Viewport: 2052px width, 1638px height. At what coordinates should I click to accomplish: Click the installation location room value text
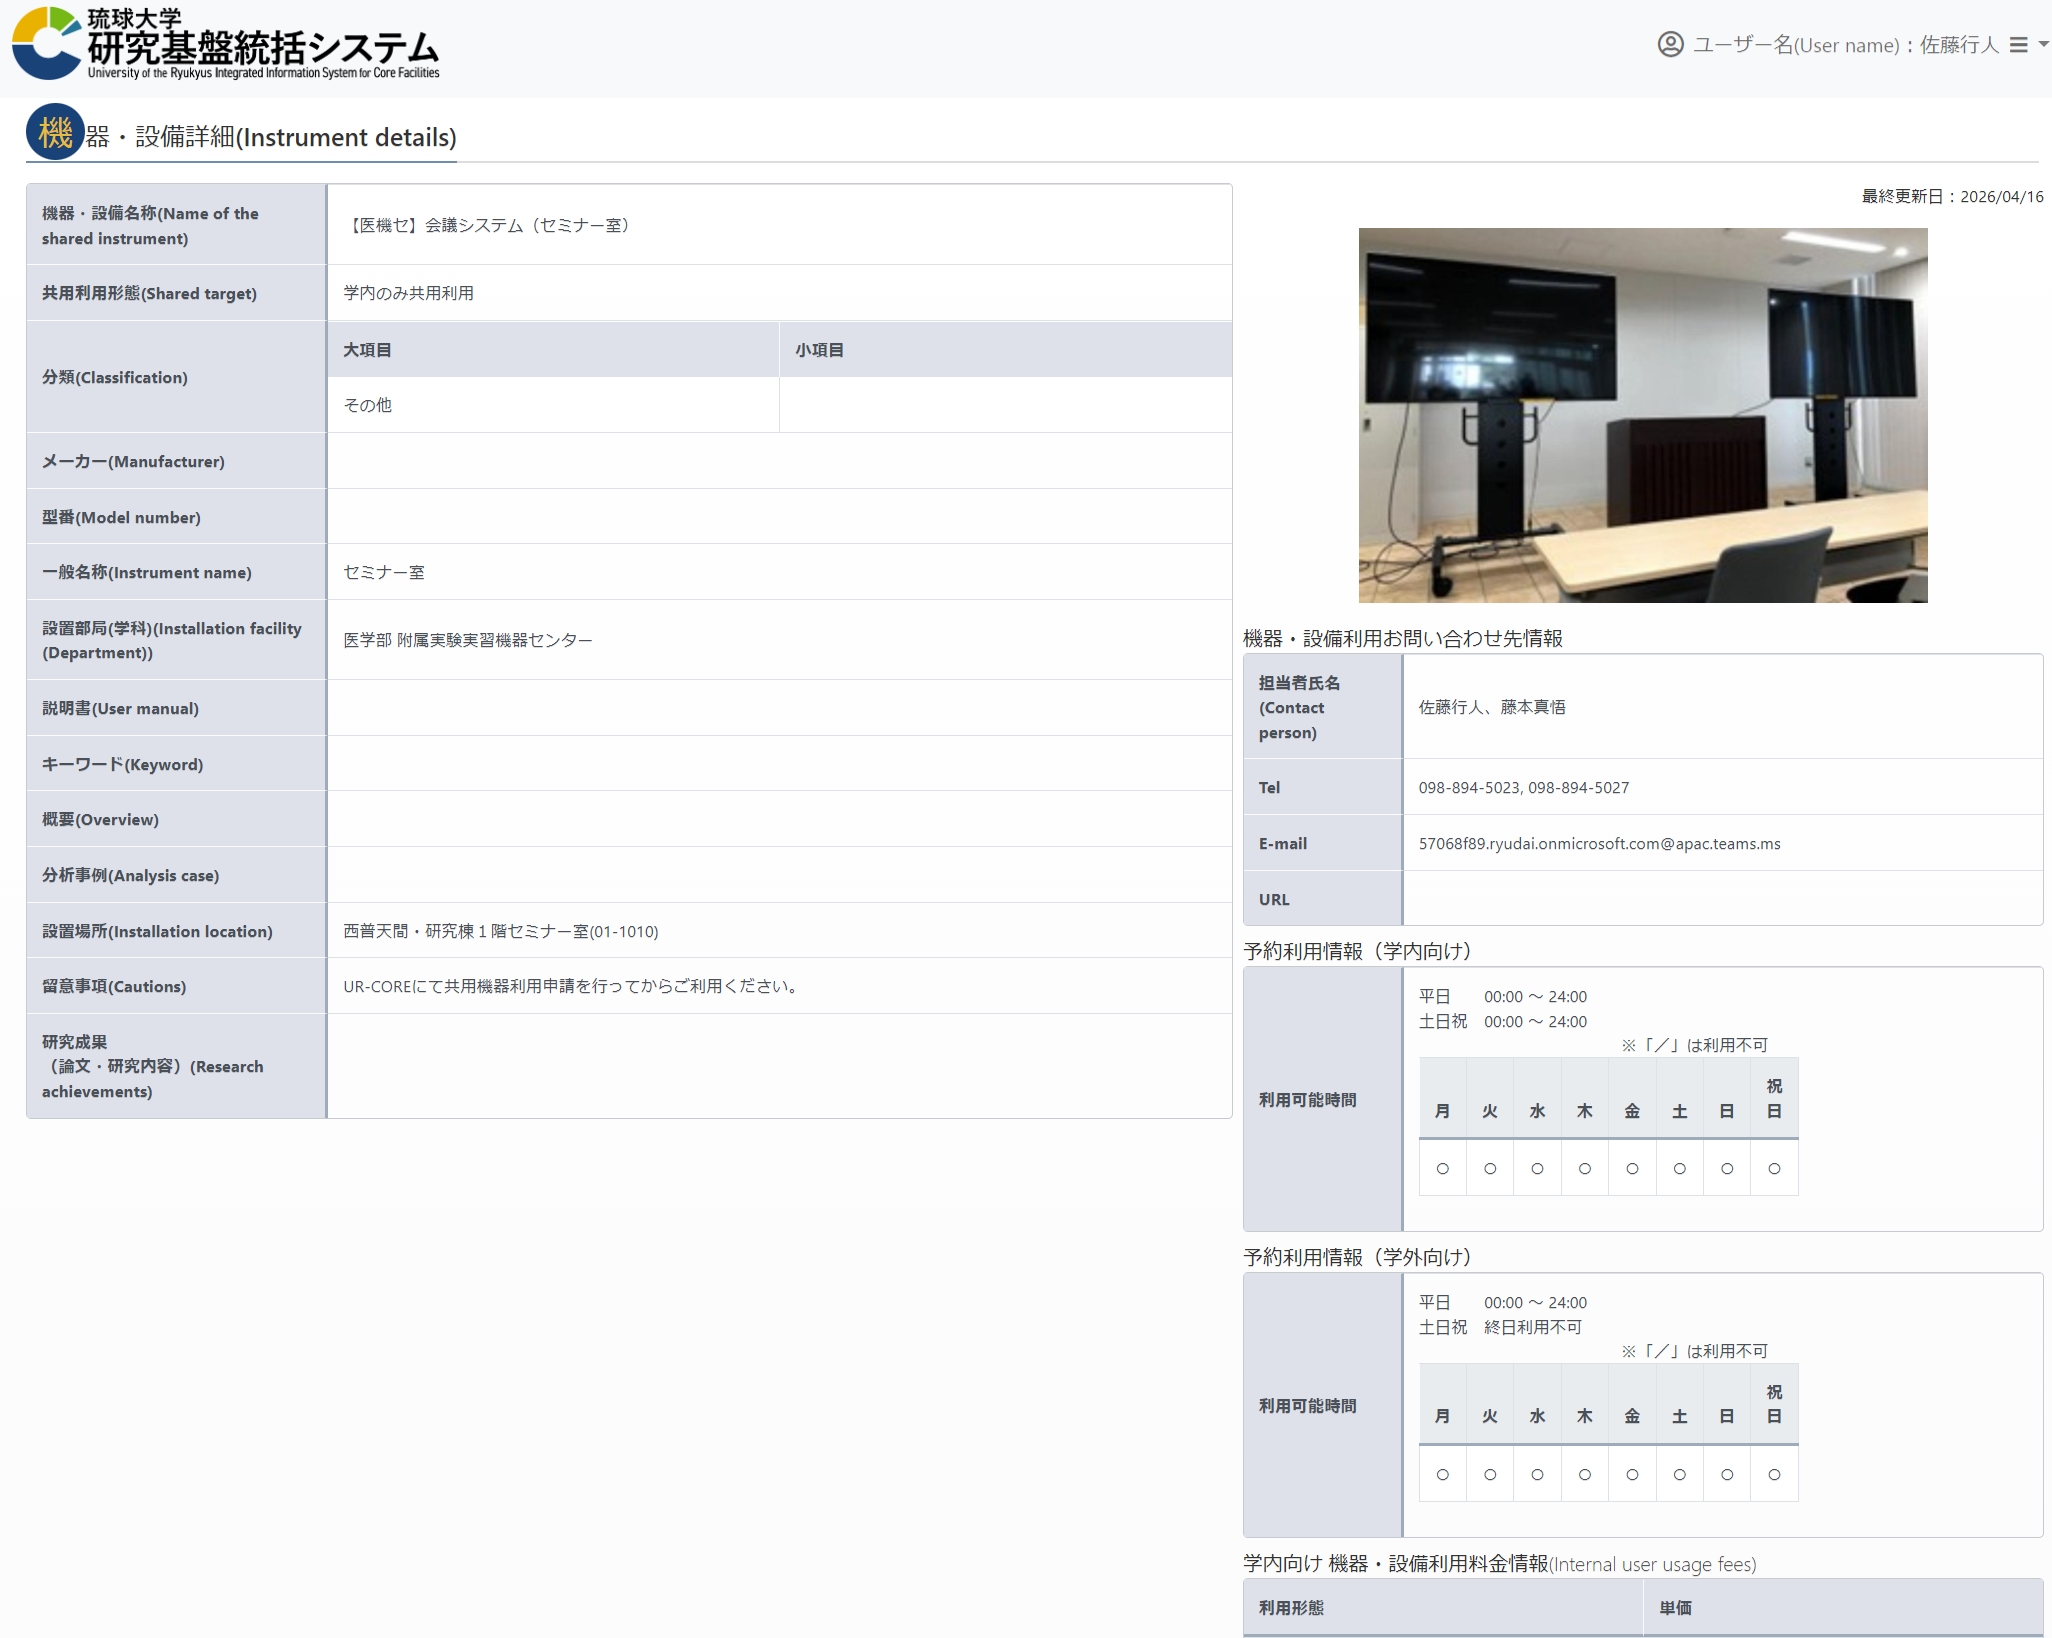500,931
